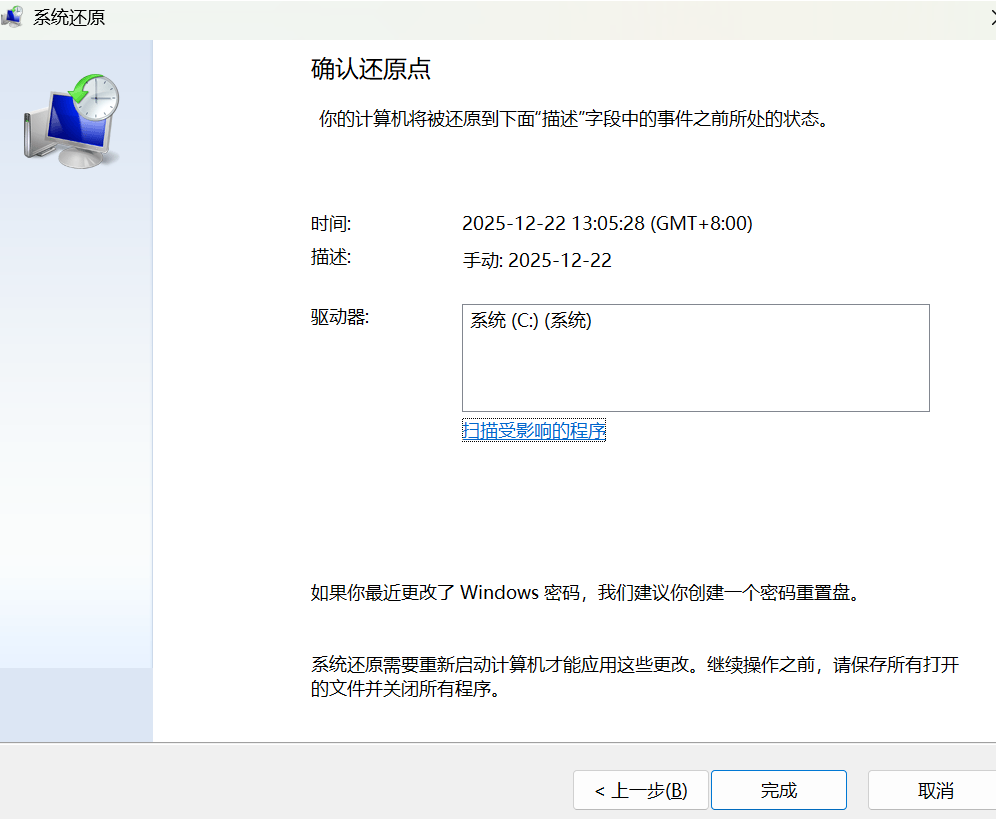Click the 驱动器: label

click(340, 318)
